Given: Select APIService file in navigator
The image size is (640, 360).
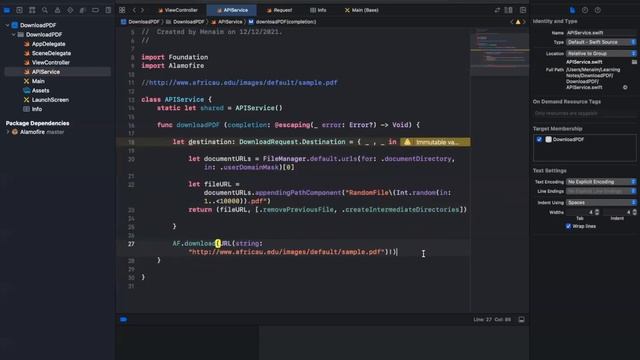Looking at the screenshot, I should tap(58, 72).
